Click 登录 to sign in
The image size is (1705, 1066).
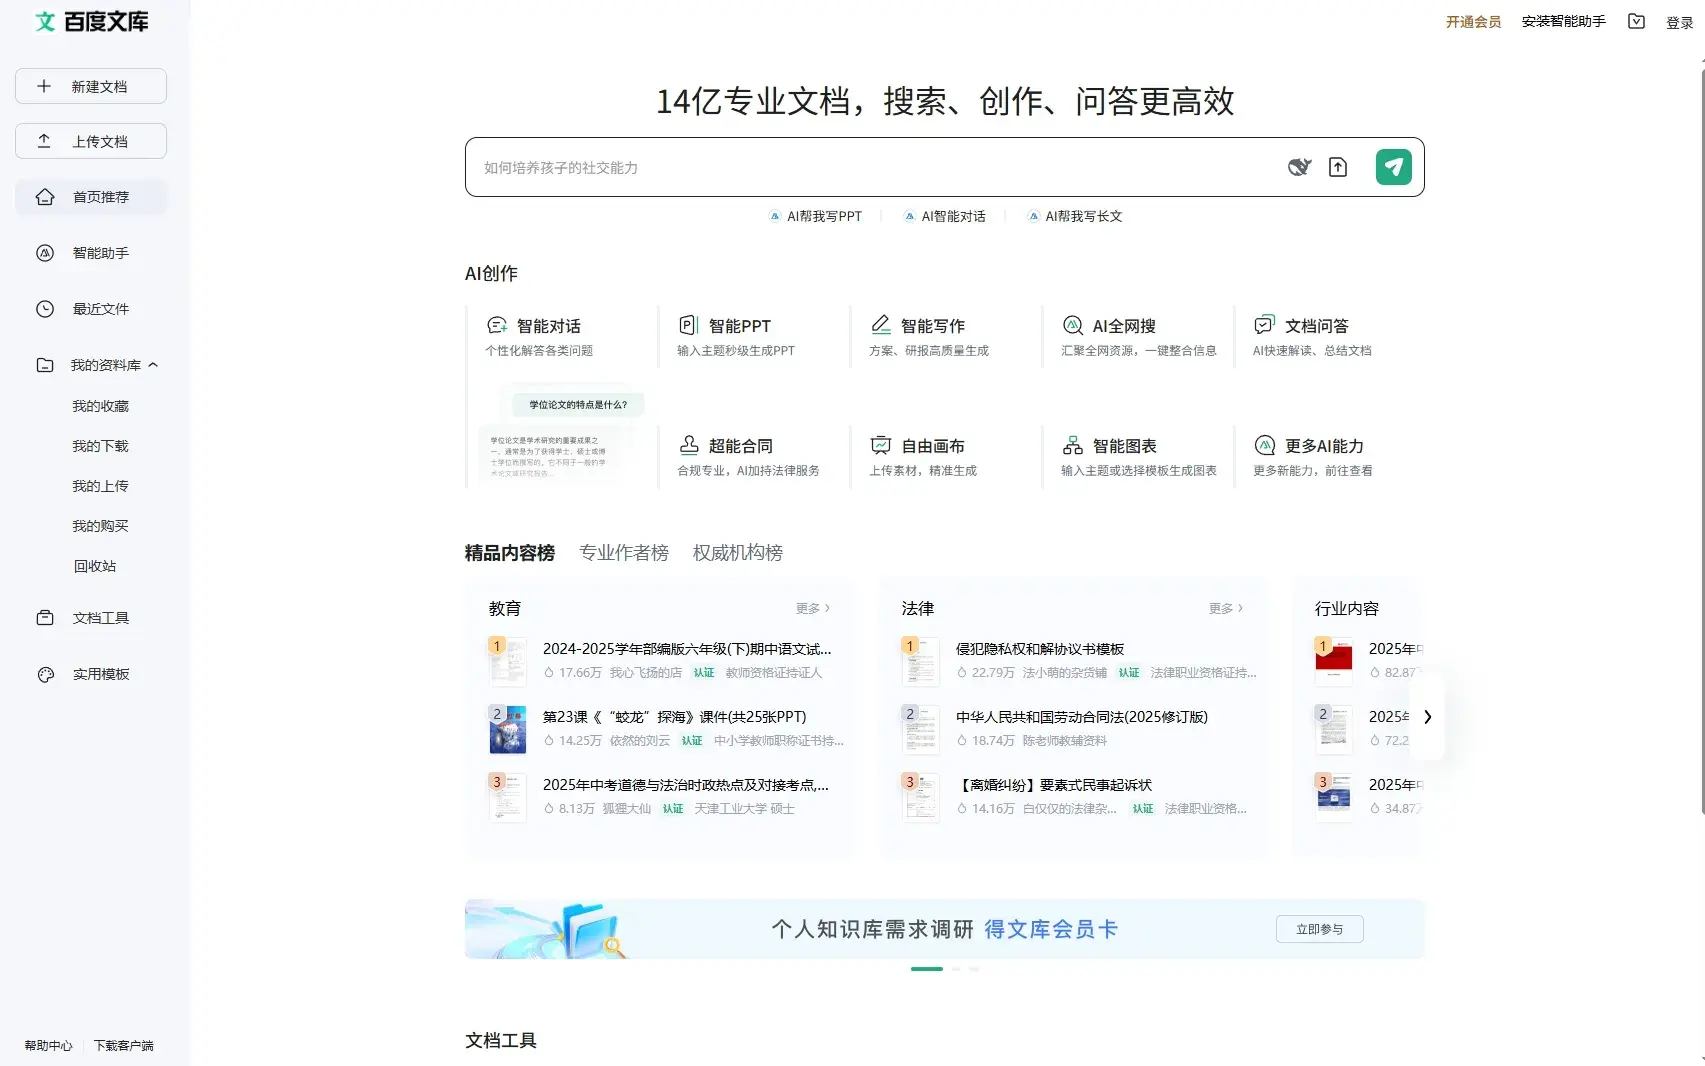[1679, 23]
